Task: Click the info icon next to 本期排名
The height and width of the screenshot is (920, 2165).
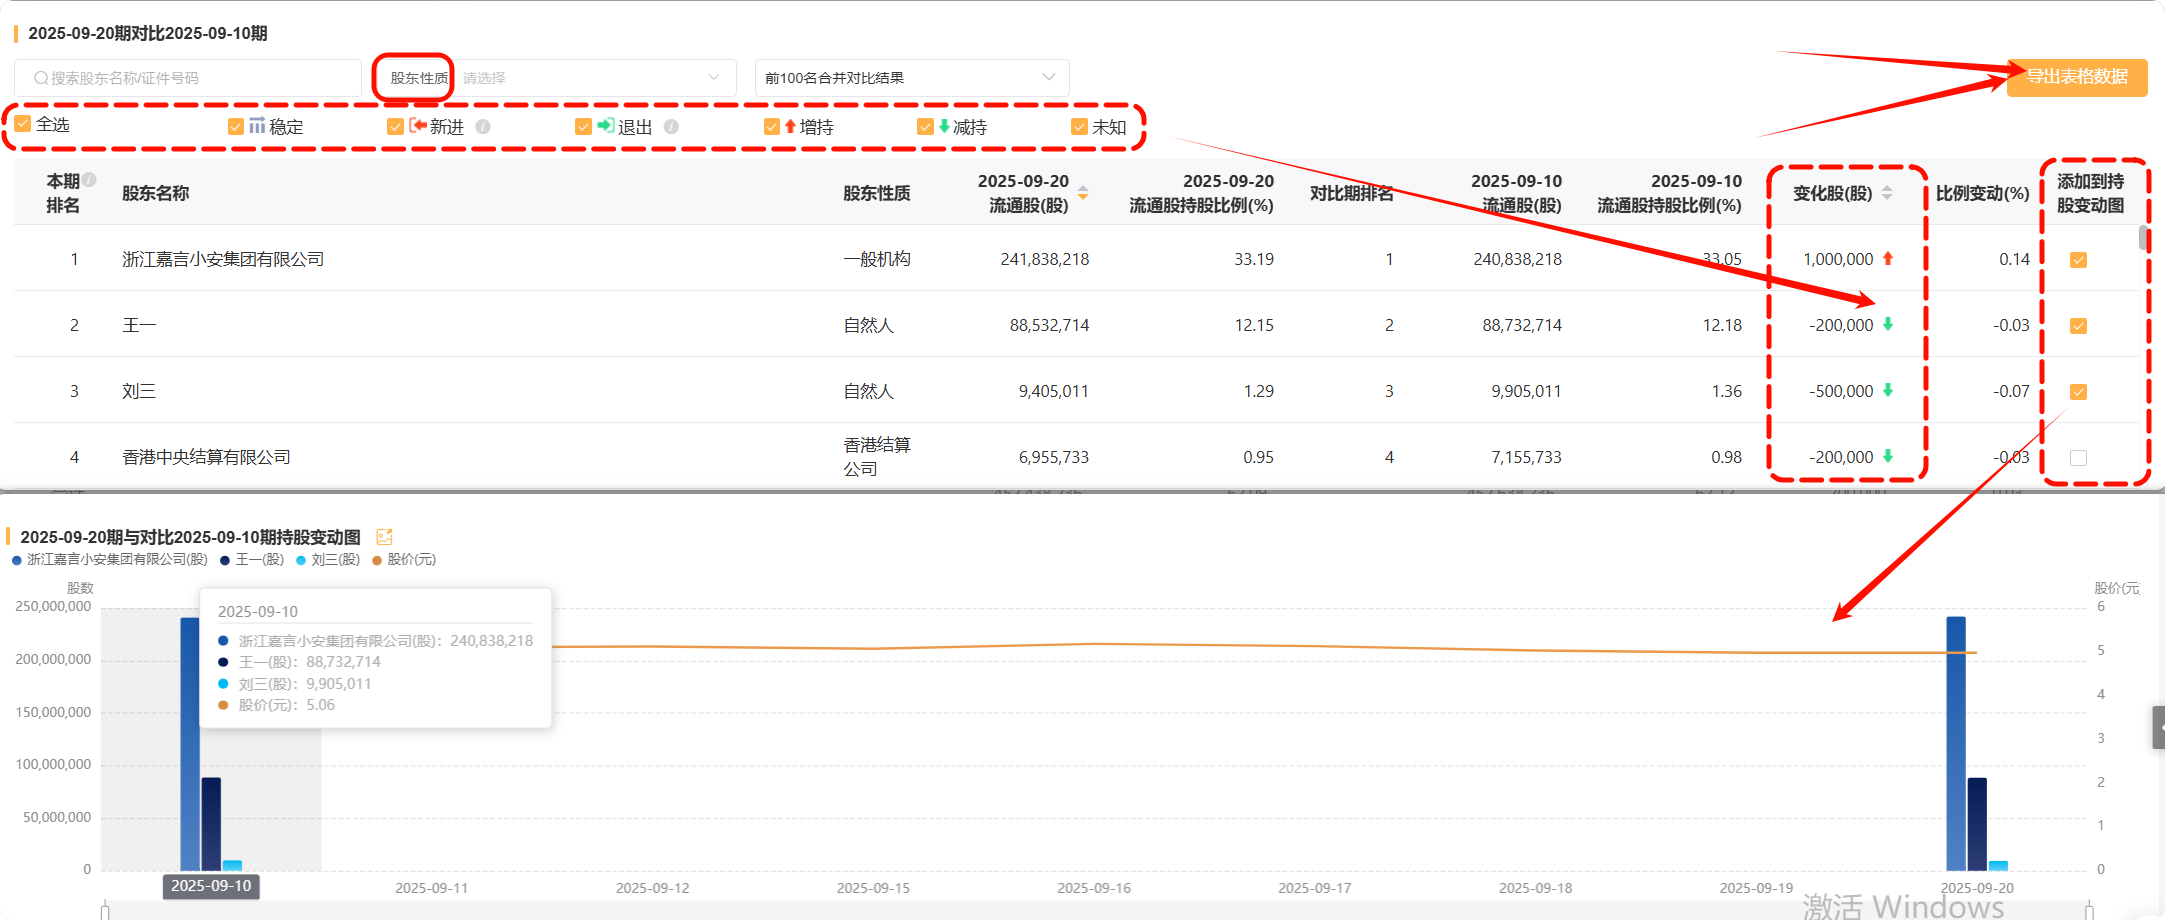Action: pos(89,180)
